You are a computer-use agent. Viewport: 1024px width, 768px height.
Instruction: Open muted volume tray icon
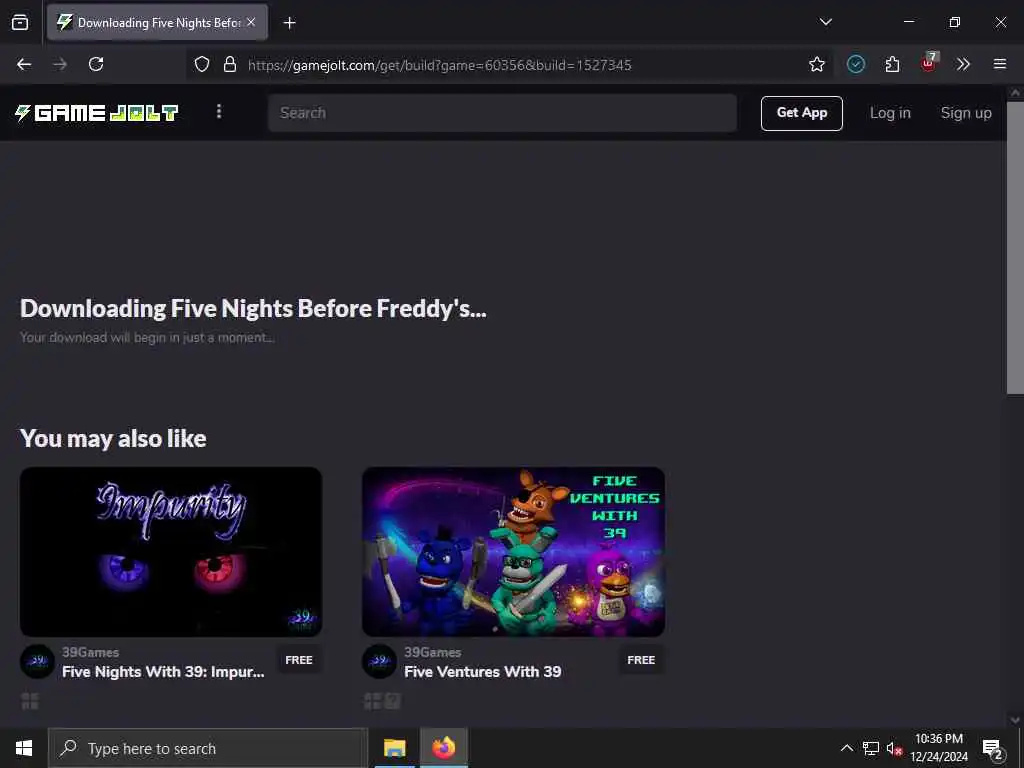894,748
